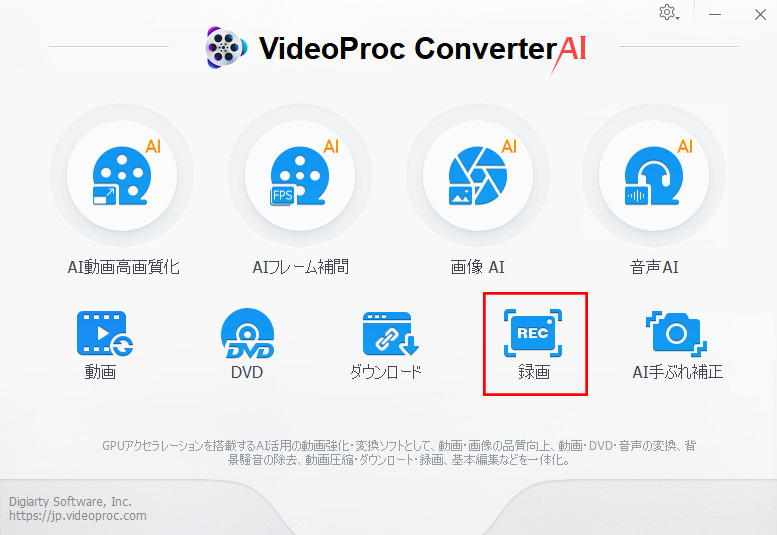This screenshot has height=535, width=777.
Task: Open the ダウンロード link icon
Action: pos(390,333)
